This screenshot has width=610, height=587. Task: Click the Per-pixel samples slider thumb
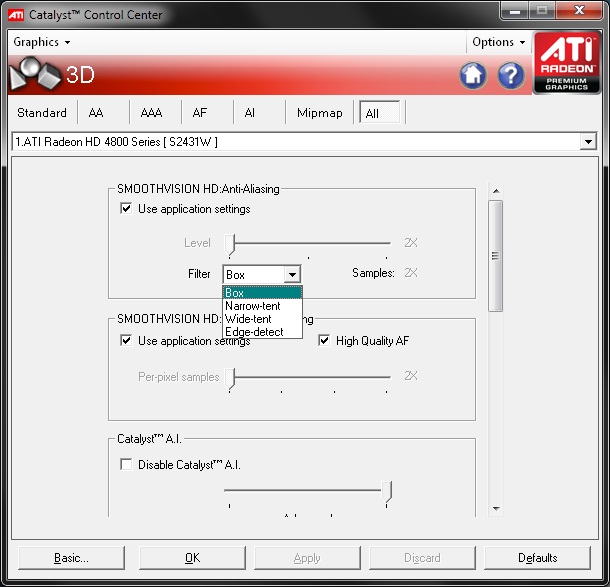pos(230,378)
